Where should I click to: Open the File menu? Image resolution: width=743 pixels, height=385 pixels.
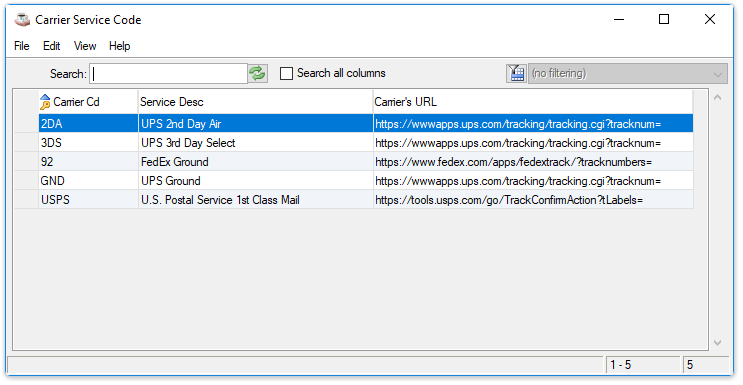pyautogui.click(x=22, y=46)
